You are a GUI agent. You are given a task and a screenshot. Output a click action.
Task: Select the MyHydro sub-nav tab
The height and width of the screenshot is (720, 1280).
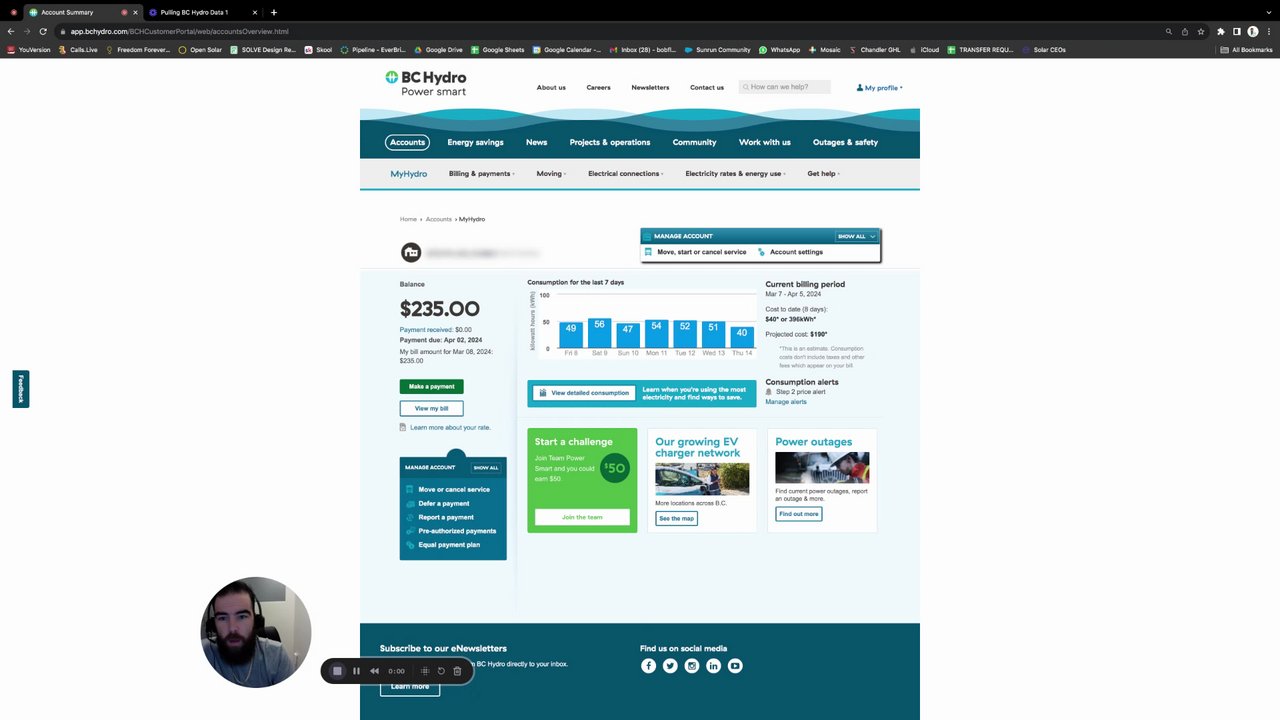point(408,174)
